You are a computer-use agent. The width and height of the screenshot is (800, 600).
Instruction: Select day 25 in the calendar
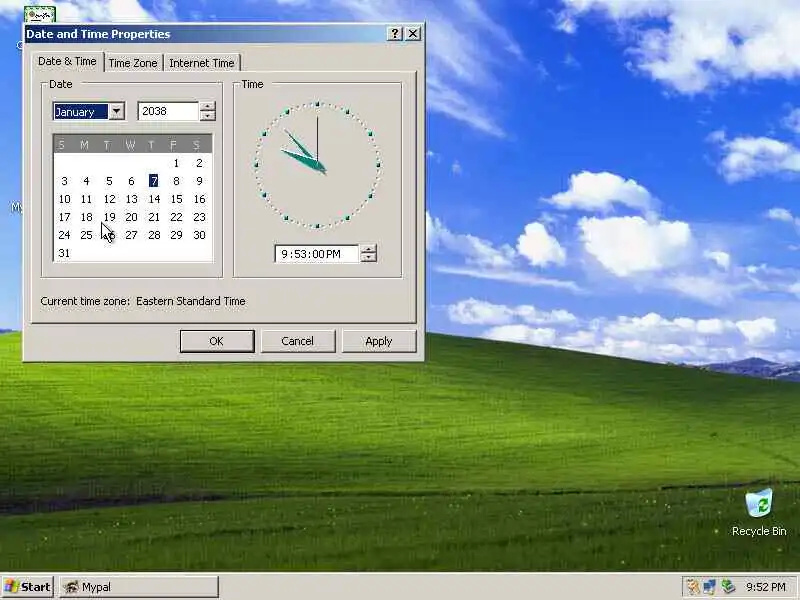[86, 235]
